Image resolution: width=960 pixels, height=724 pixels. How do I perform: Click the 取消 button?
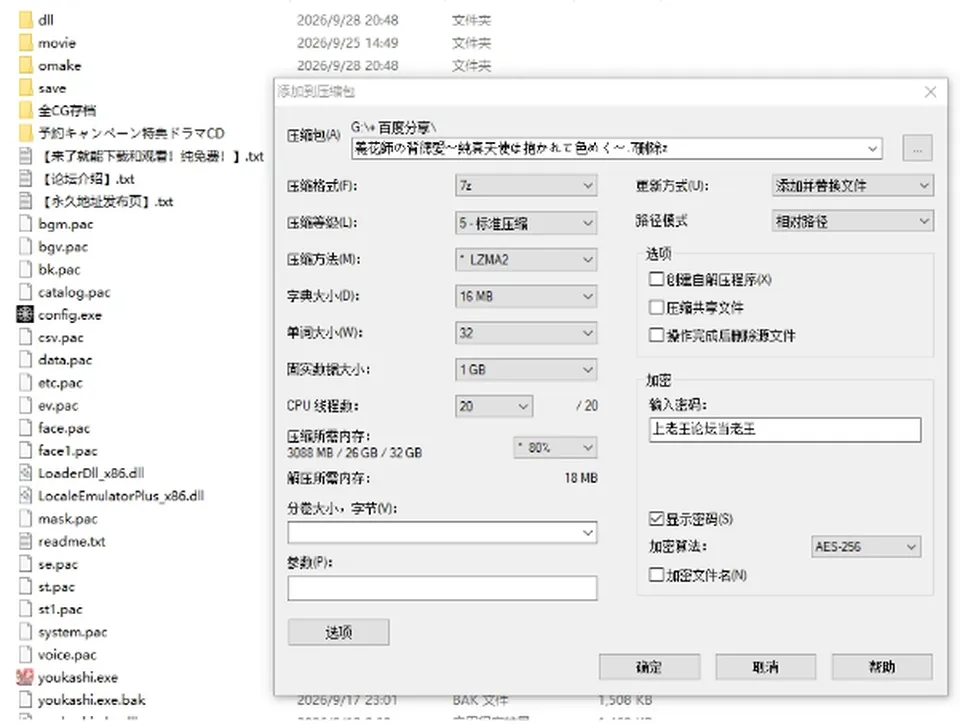[765, 666]
